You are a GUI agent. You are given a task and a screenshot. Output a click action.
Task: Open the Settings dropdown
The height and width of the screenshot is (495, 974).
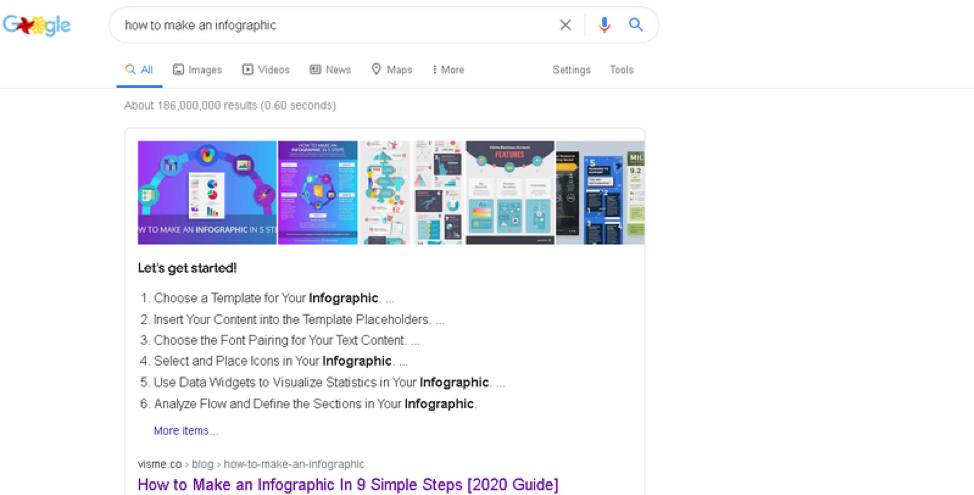pyautogui.click(x=571, y=70)
